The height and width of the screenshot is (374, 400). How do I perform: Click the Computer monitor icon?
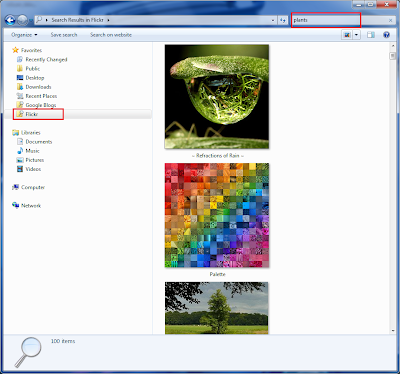click(x=15, y=187)
